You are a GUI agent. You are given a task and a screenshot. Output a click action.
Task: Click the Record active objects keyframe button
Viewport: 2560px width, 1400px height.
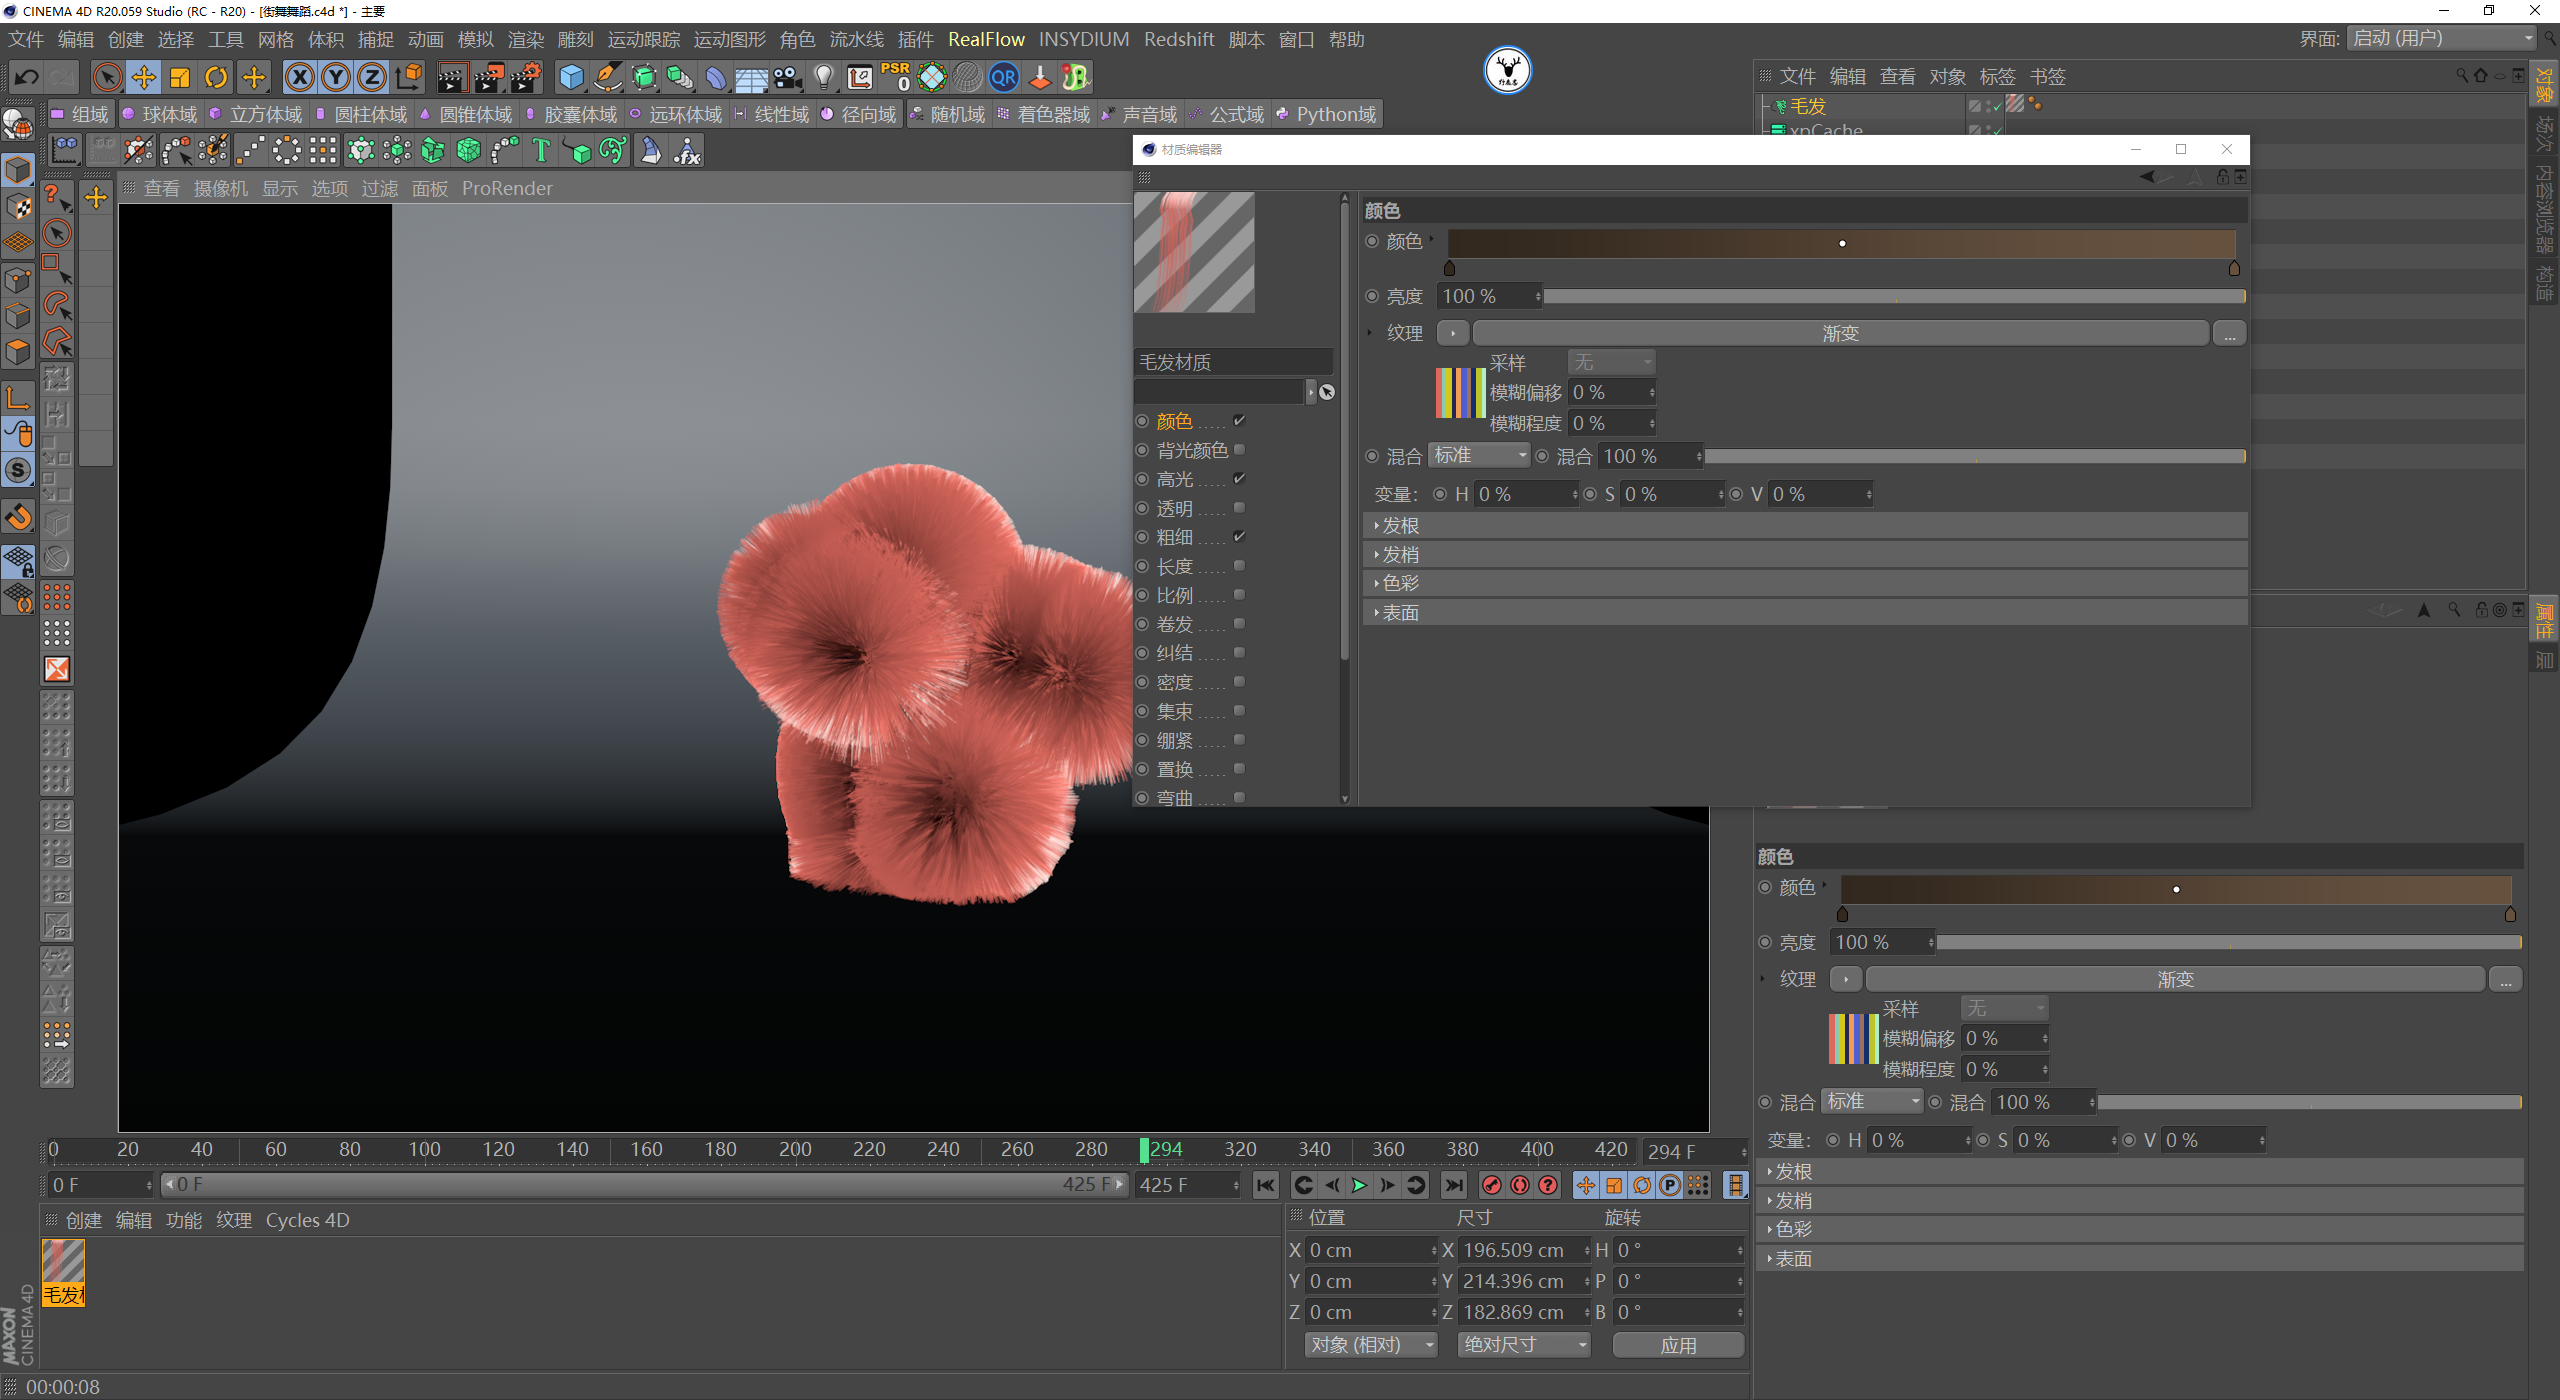[1491, 1185]
